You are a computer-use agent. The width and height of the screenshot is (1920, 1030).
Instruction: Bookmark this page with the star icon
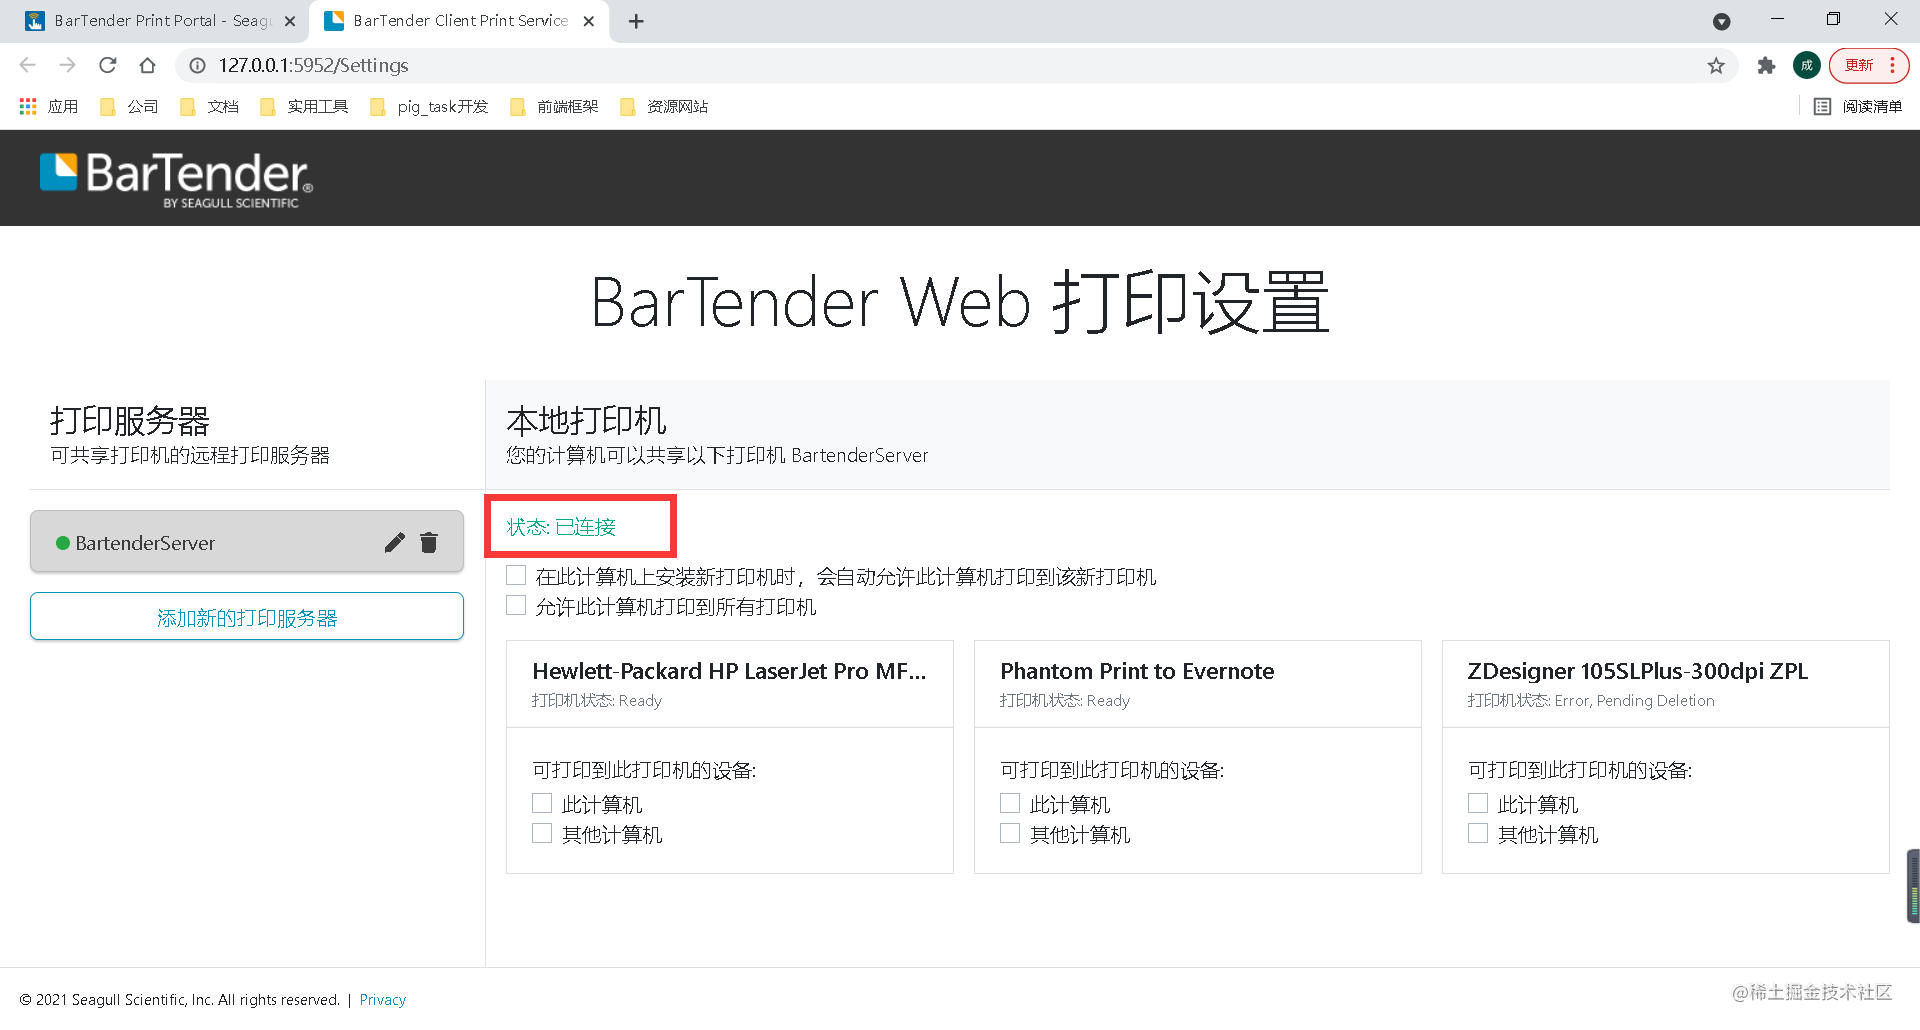click(1716, 65)
